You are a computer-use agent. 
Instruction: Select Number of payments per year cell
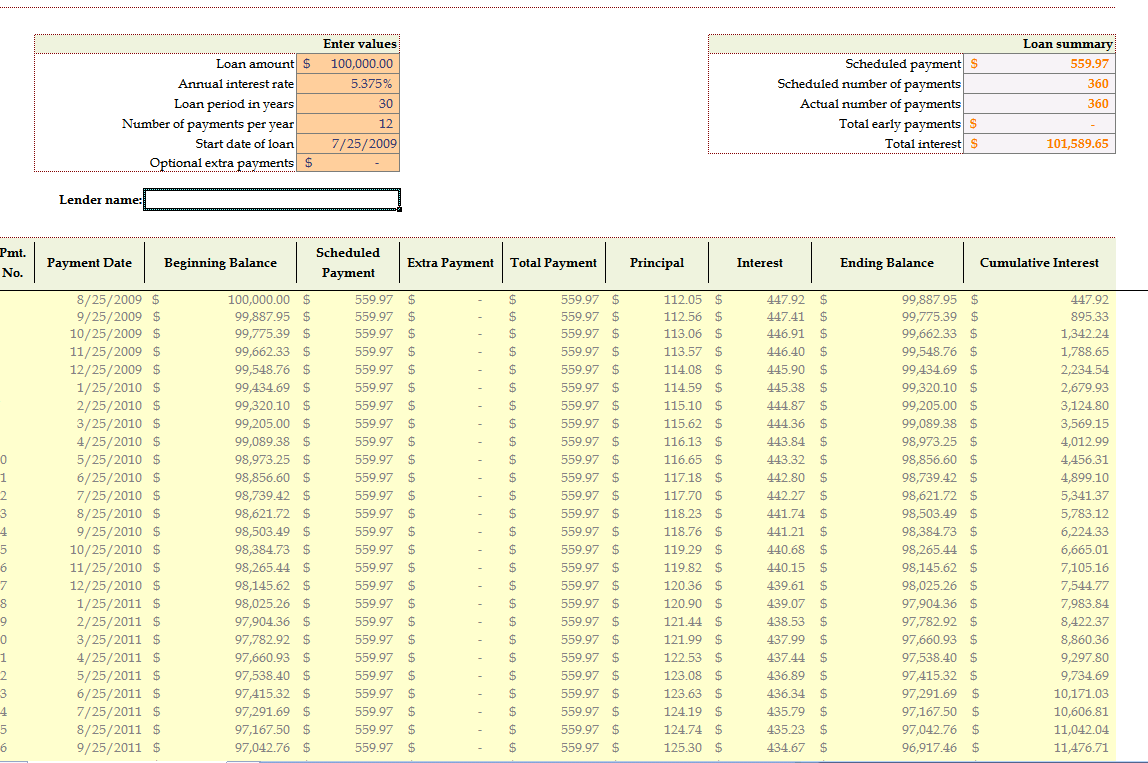(x=348, y=123)
